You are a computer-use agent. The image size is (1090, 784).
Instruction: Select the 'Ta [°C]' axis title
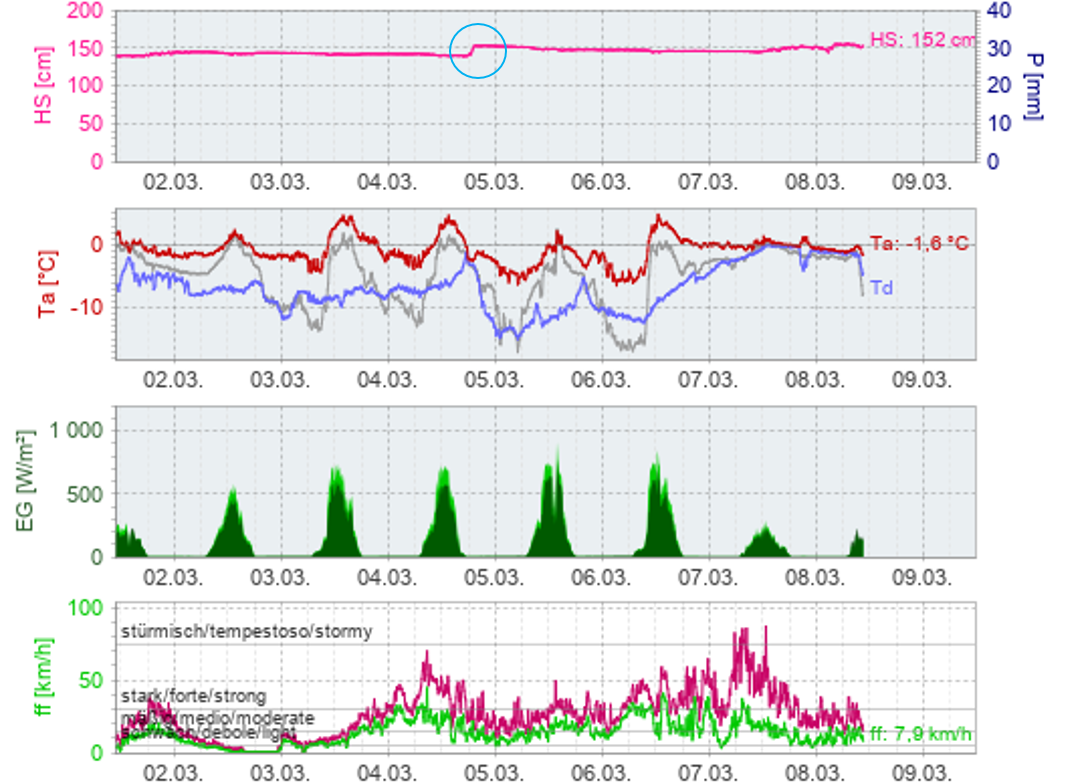coord(46,284)
